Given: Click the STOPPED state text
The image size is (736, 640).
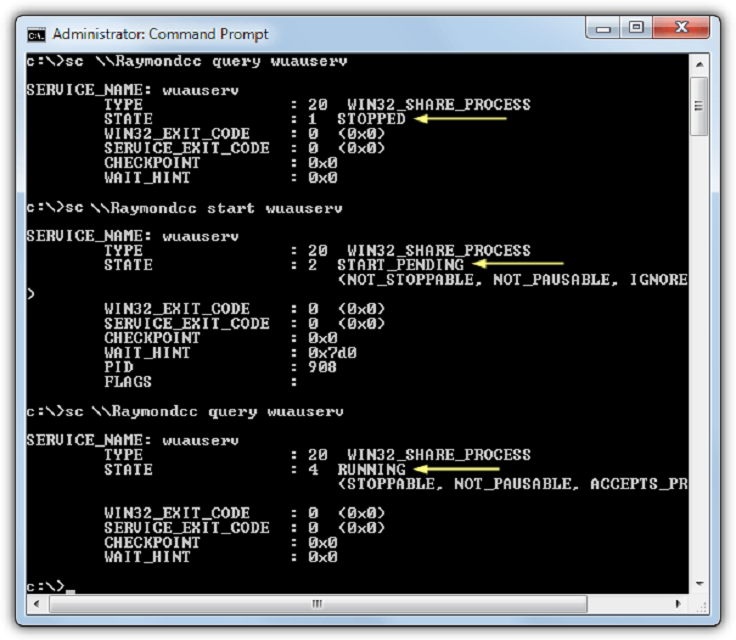Looking at the screenshot, I should [371, 119].
